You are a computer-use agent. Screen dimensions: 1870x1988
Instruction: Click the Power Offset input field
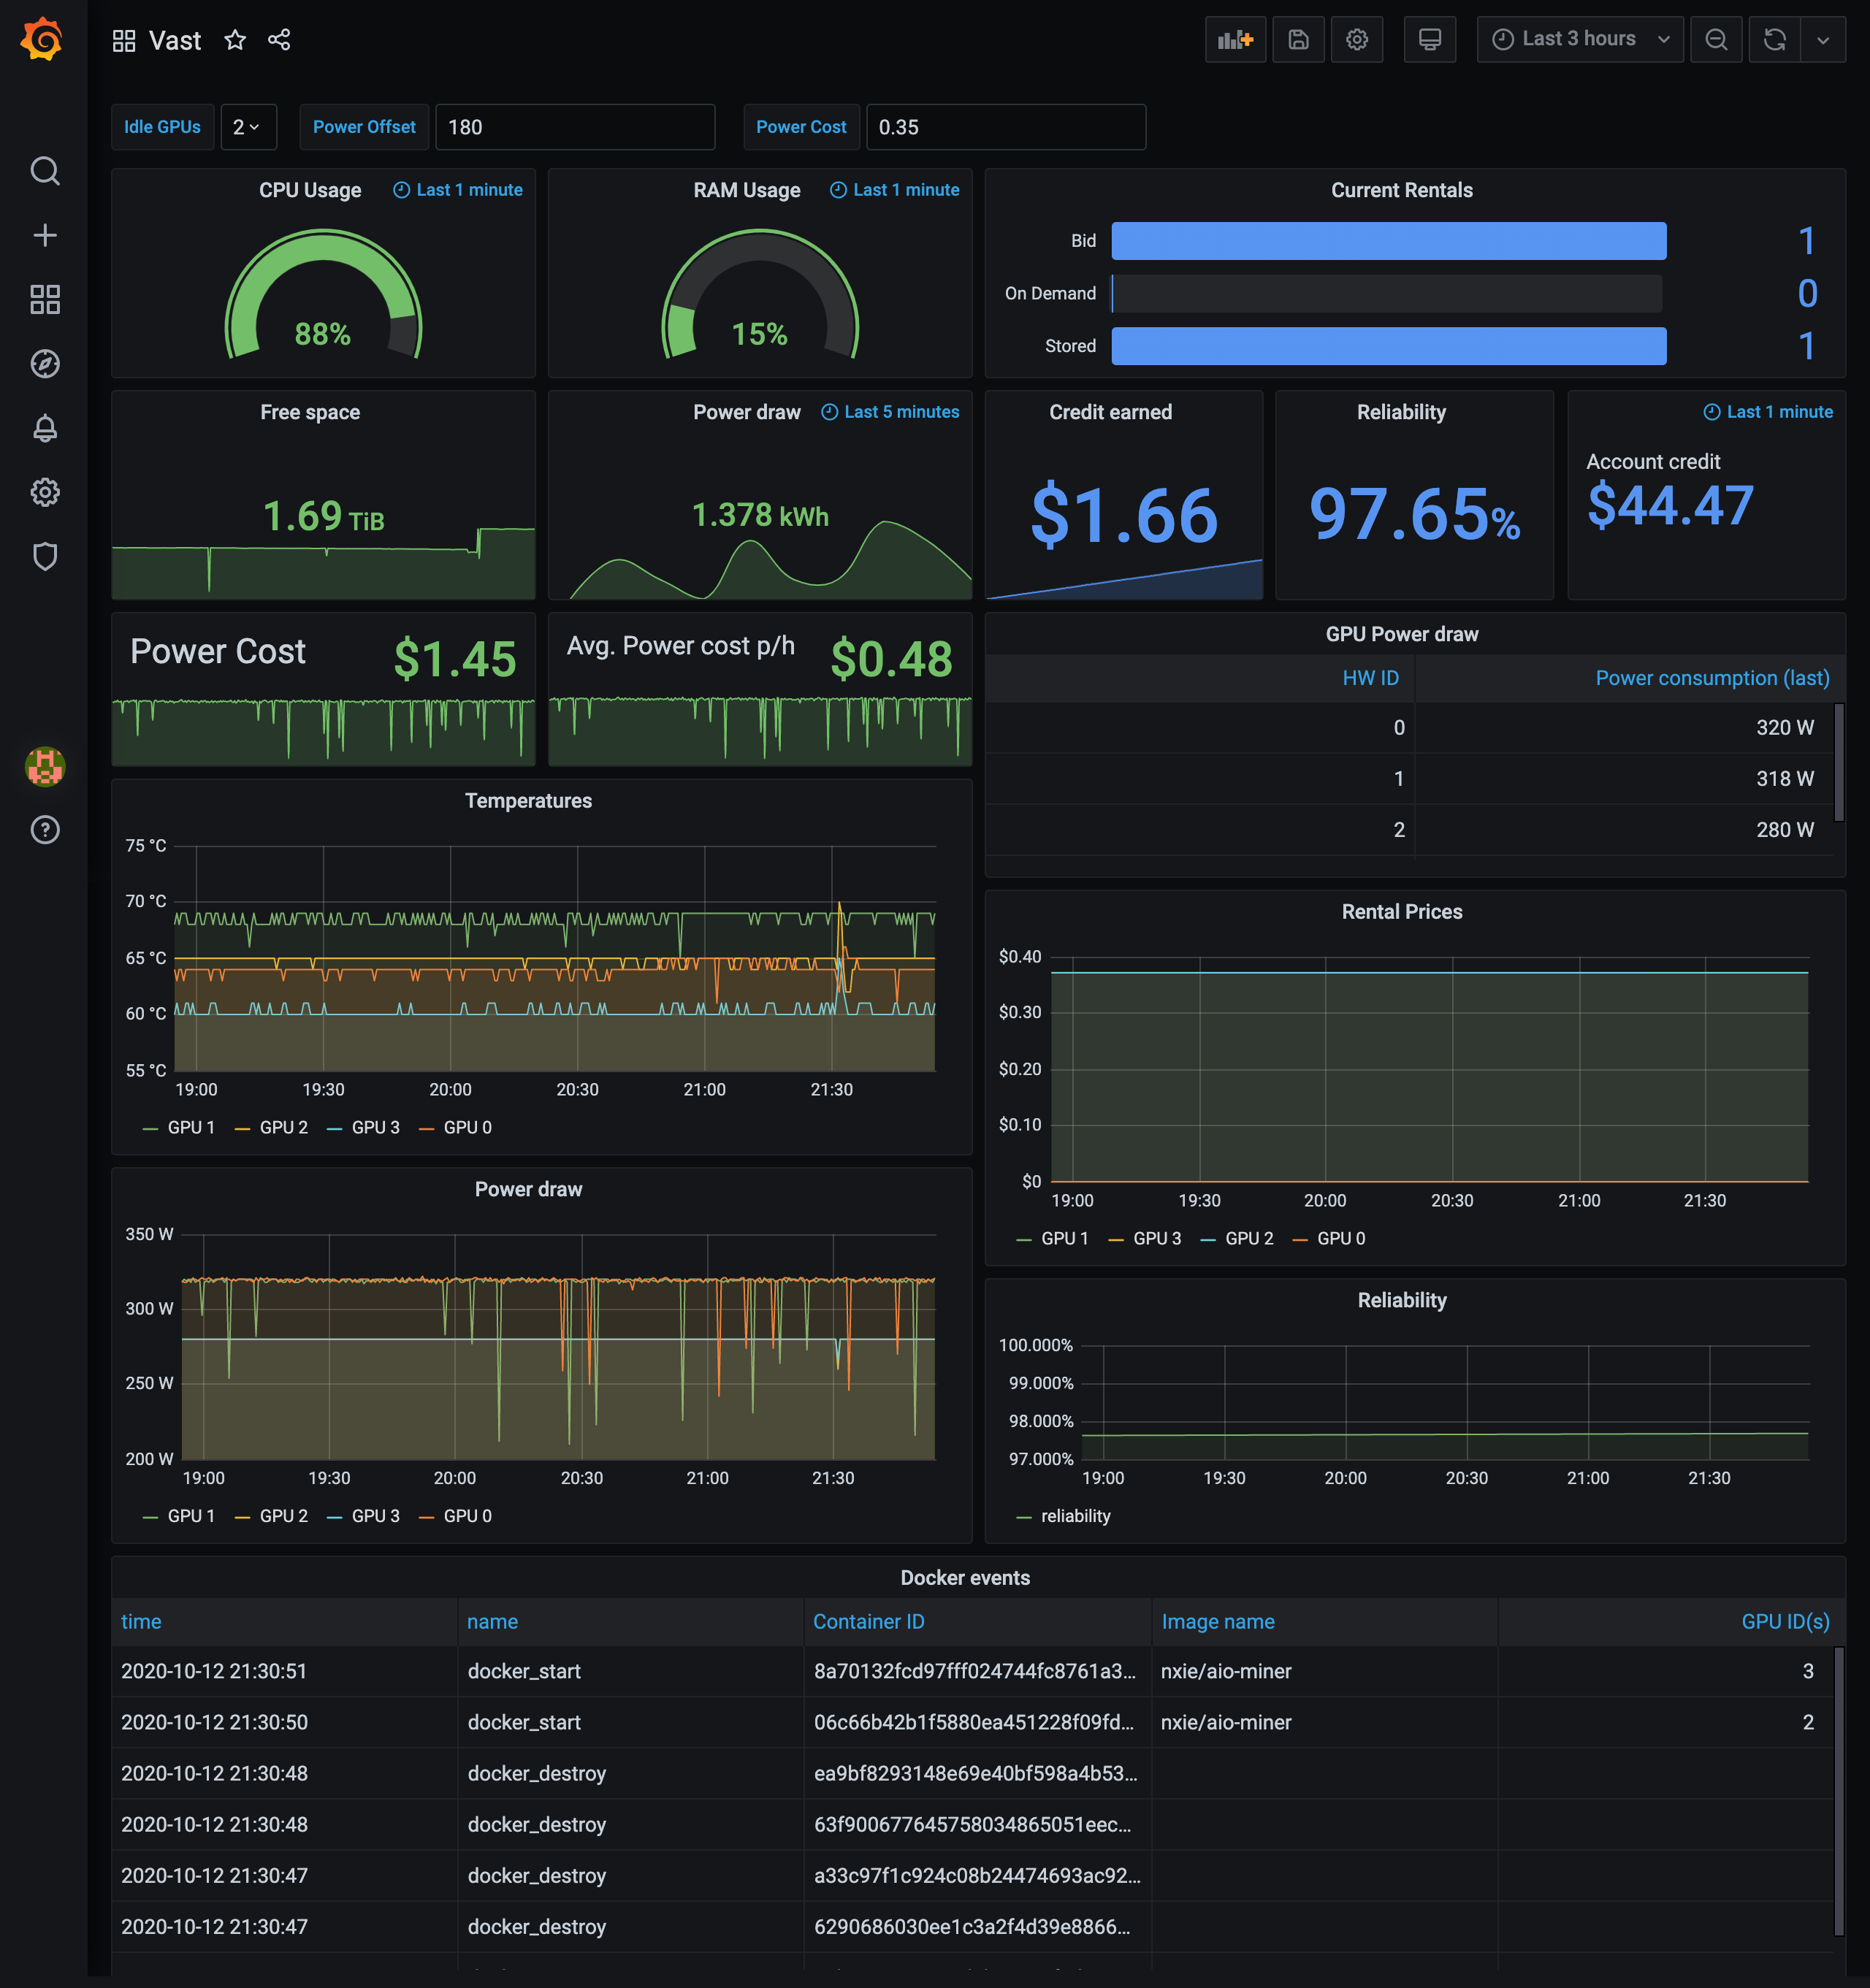pos(574,127)
